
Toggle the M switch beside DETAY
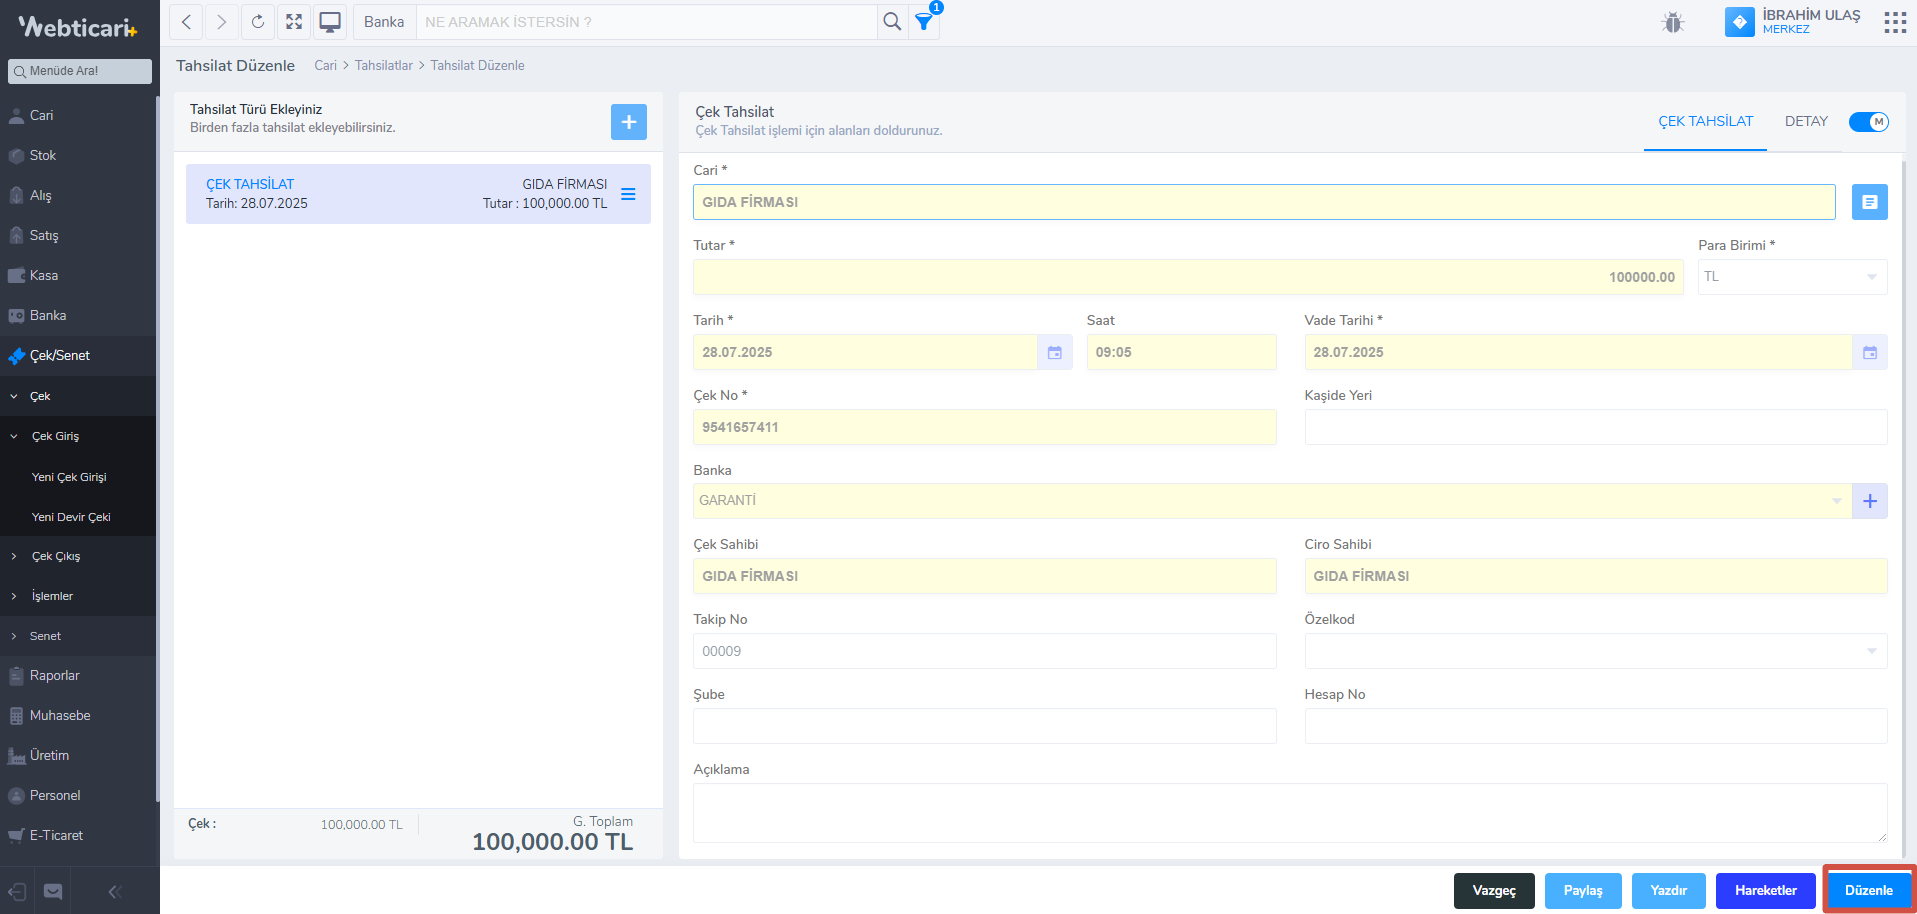coord(1868,122)
